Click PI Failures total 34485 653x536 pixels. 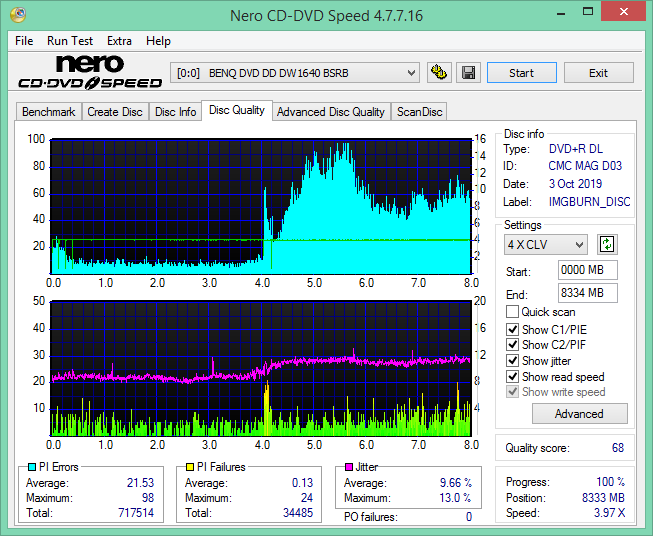click(298, 512)
